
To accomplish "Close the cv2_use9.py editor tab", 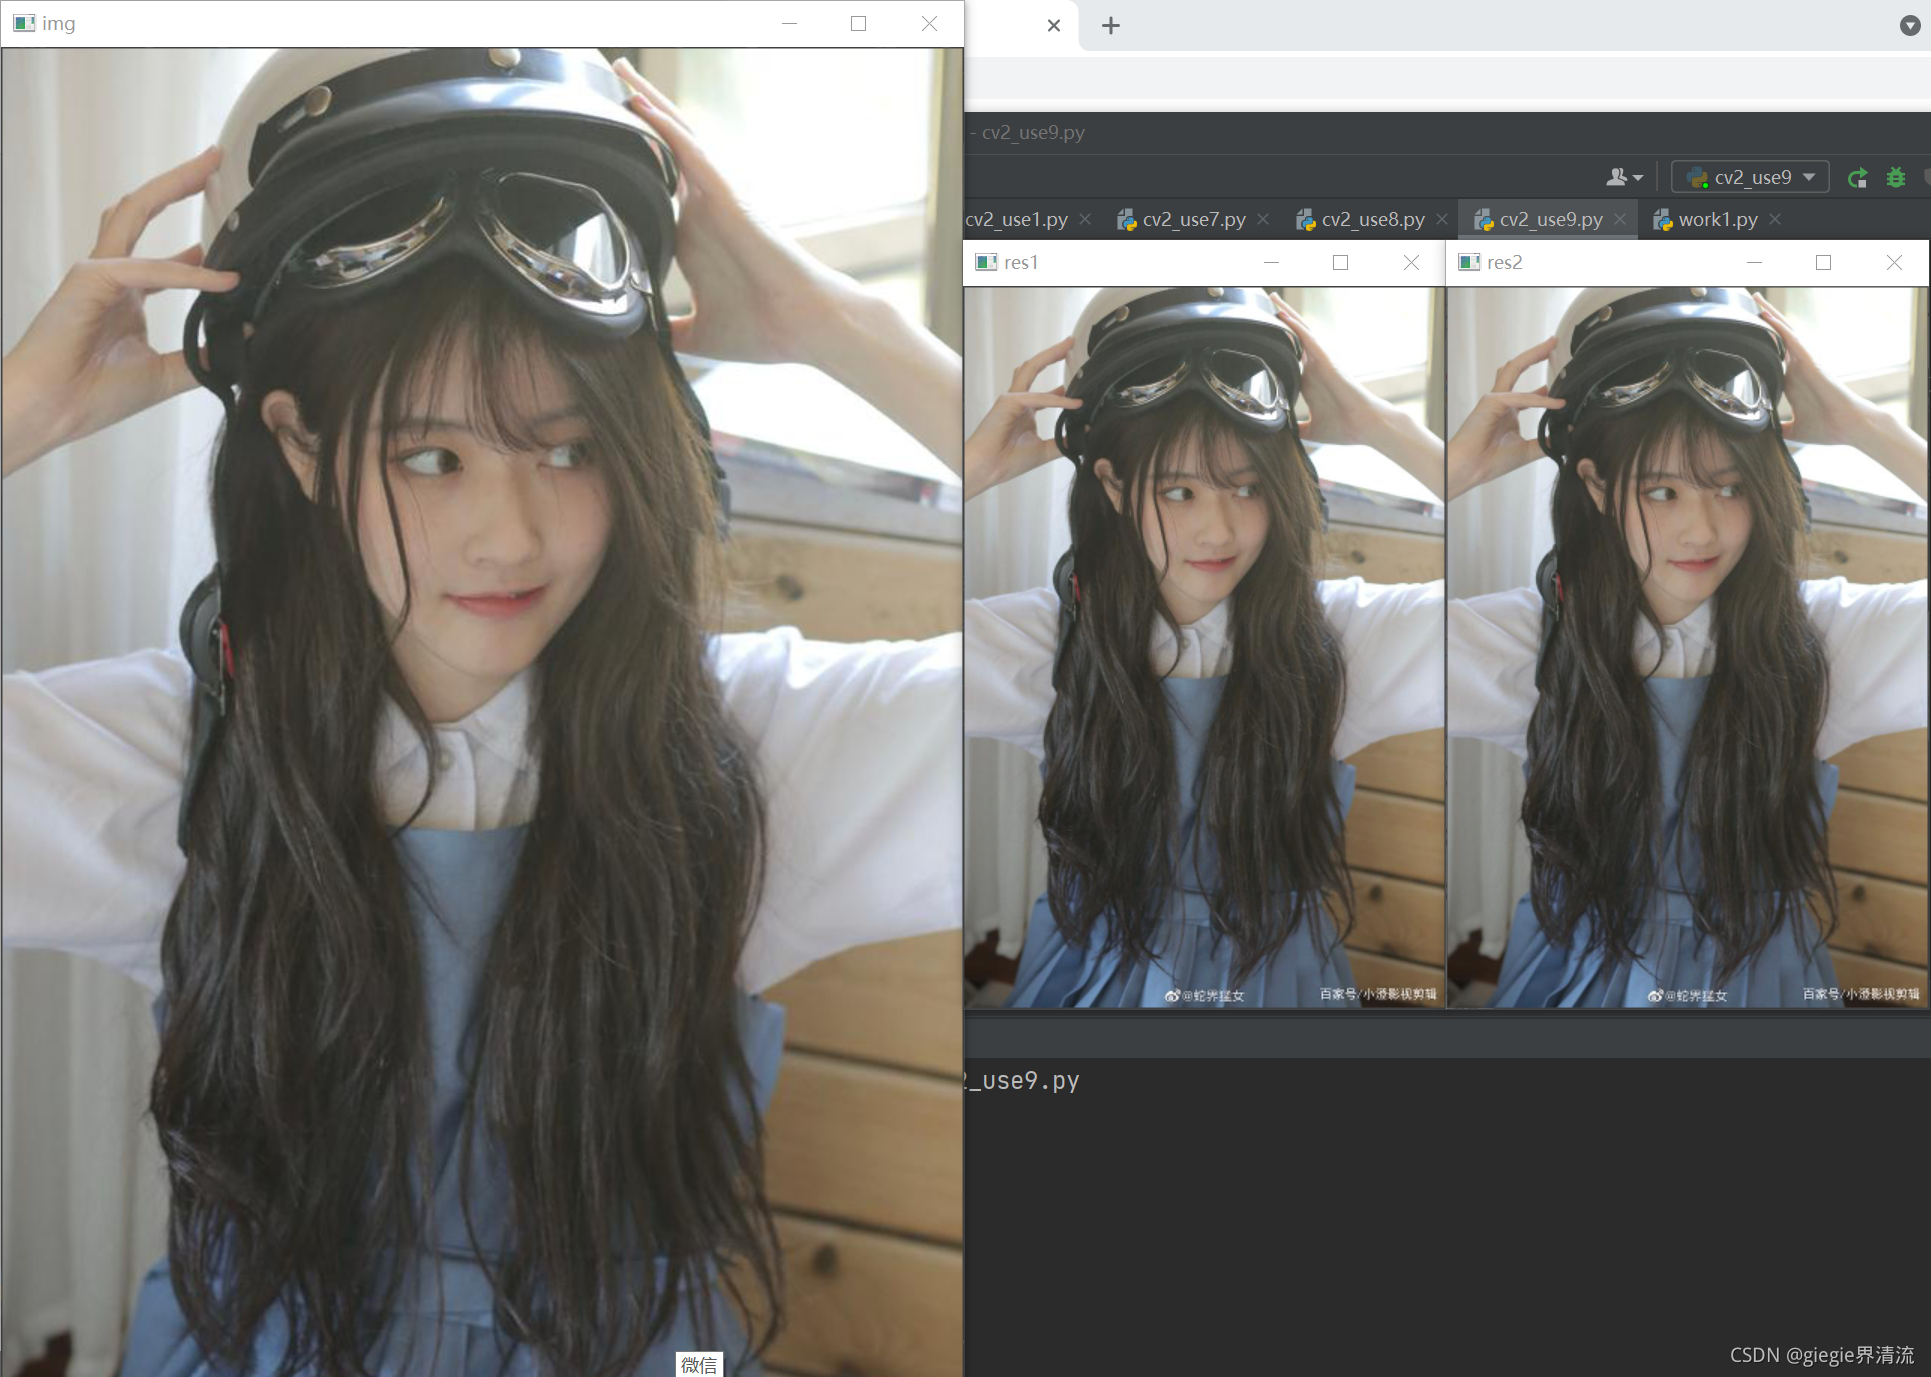I will pos(1620,220).
